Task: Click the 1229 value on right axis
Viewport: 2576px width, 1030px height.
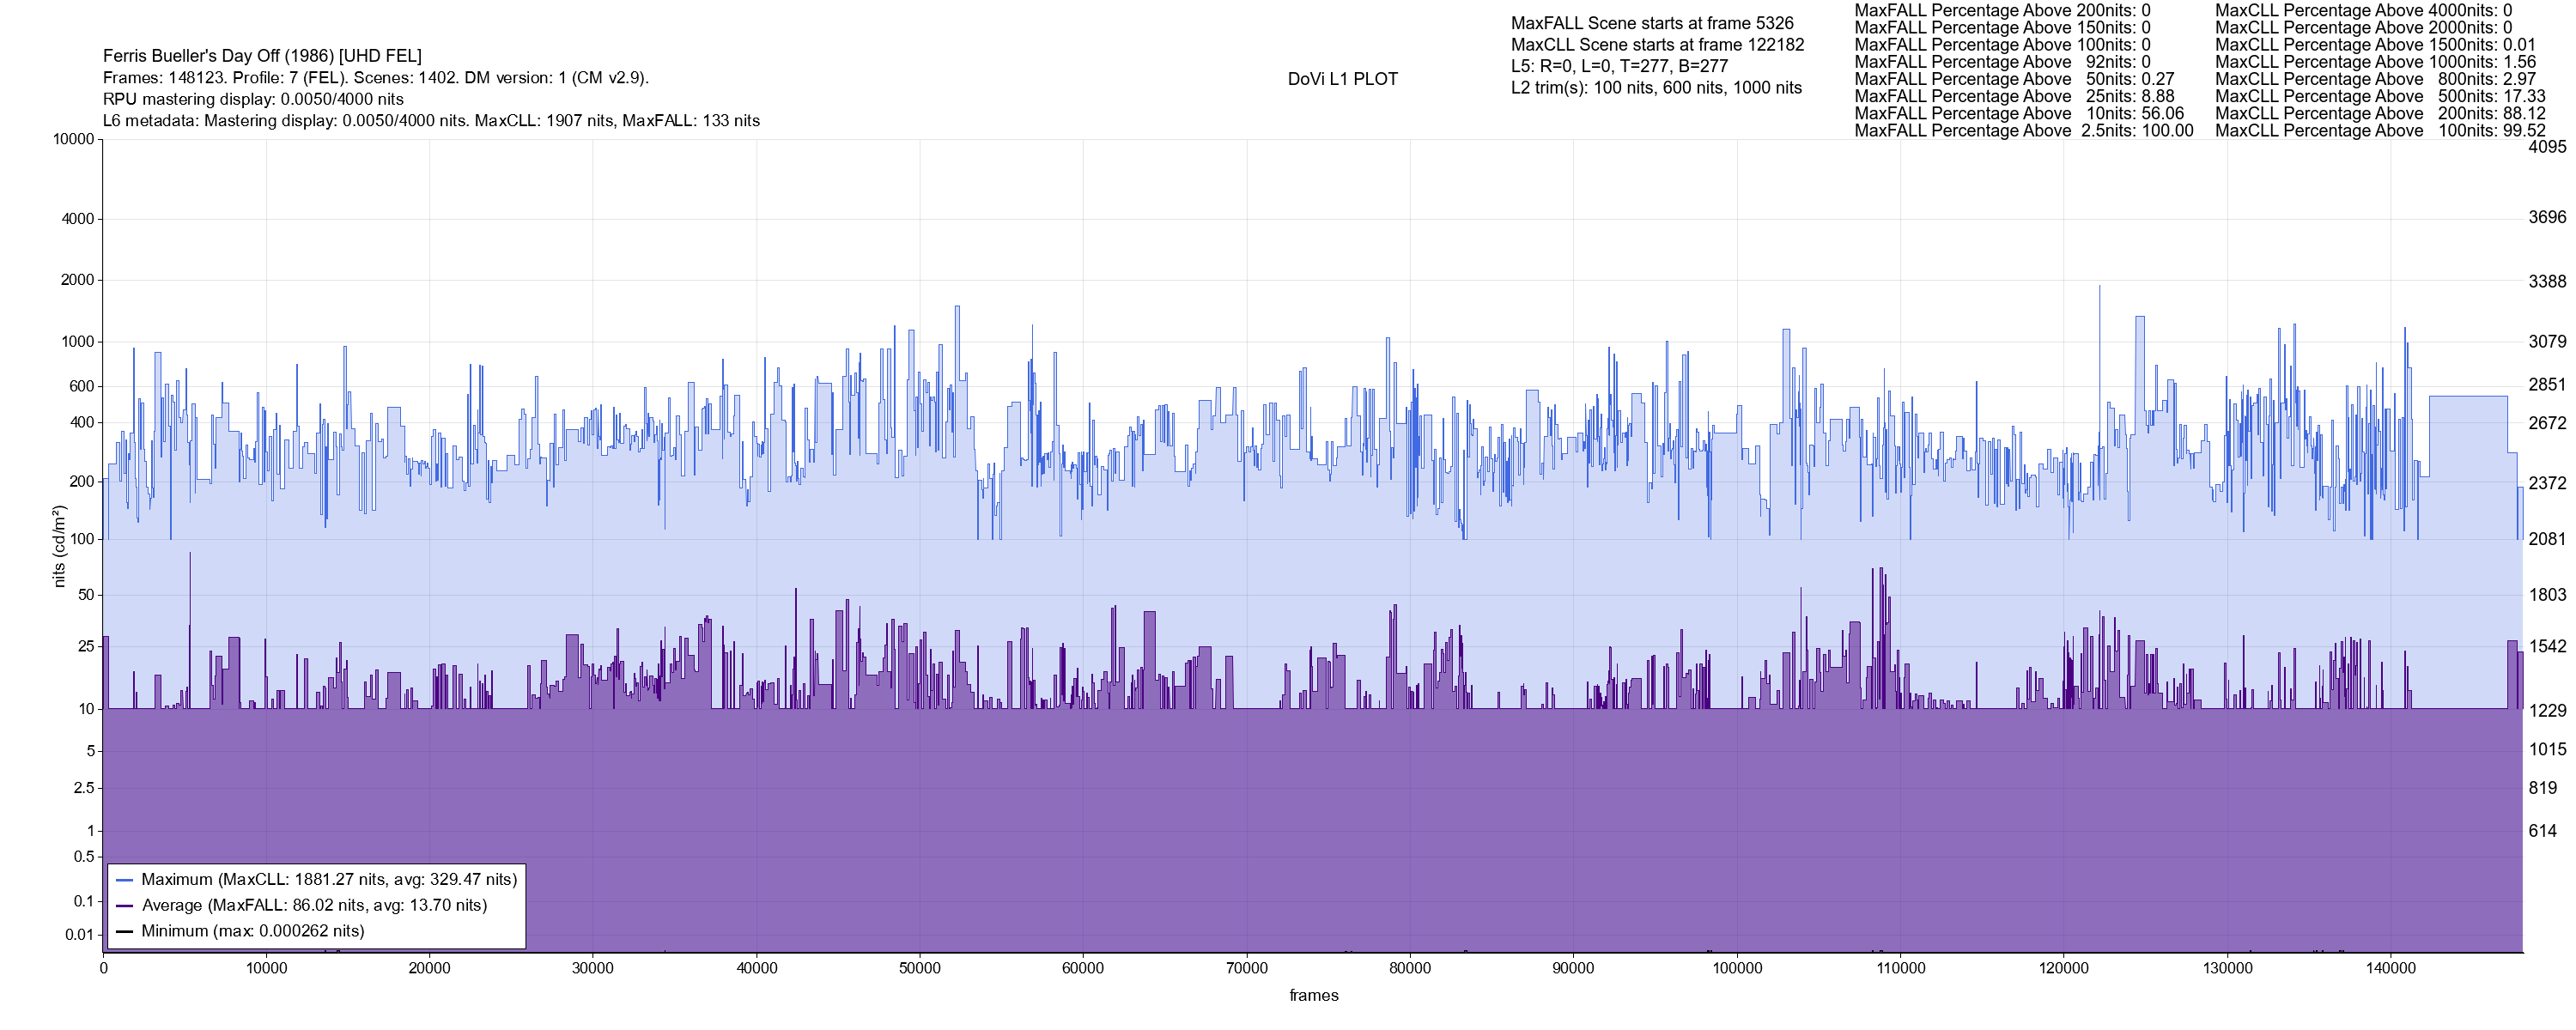Action: [2547, 710]
